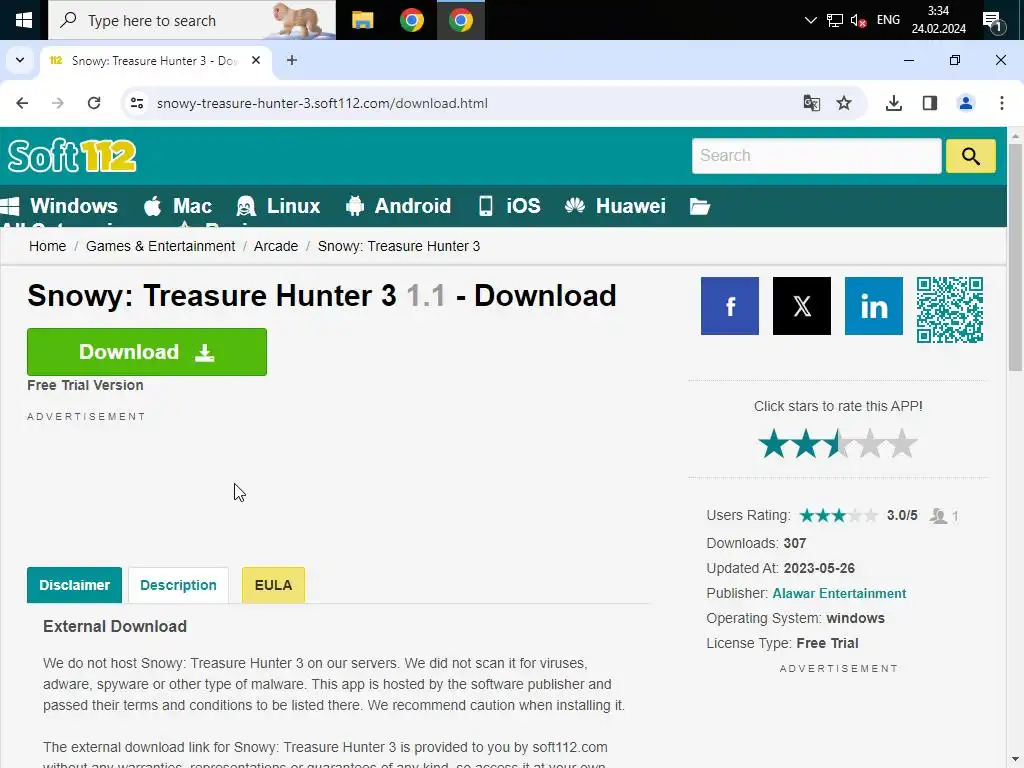
Task: Open the tab search dropdown arrow
Action: click(x=20, y=60)
